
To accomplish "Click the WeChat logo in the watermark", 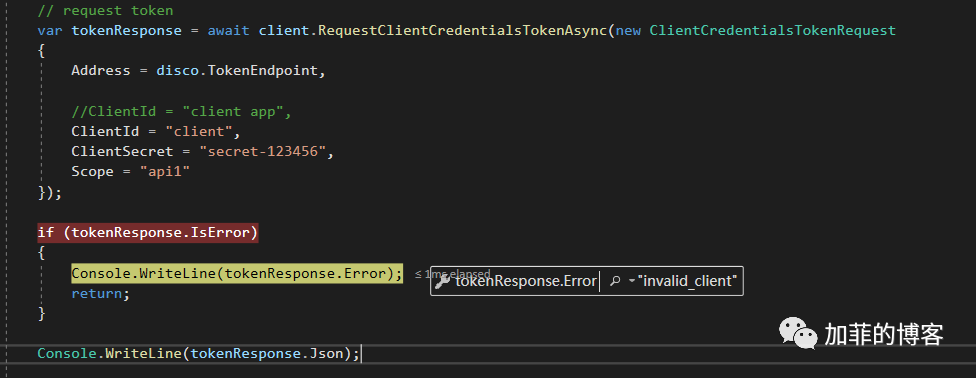I will click(798, 333).
